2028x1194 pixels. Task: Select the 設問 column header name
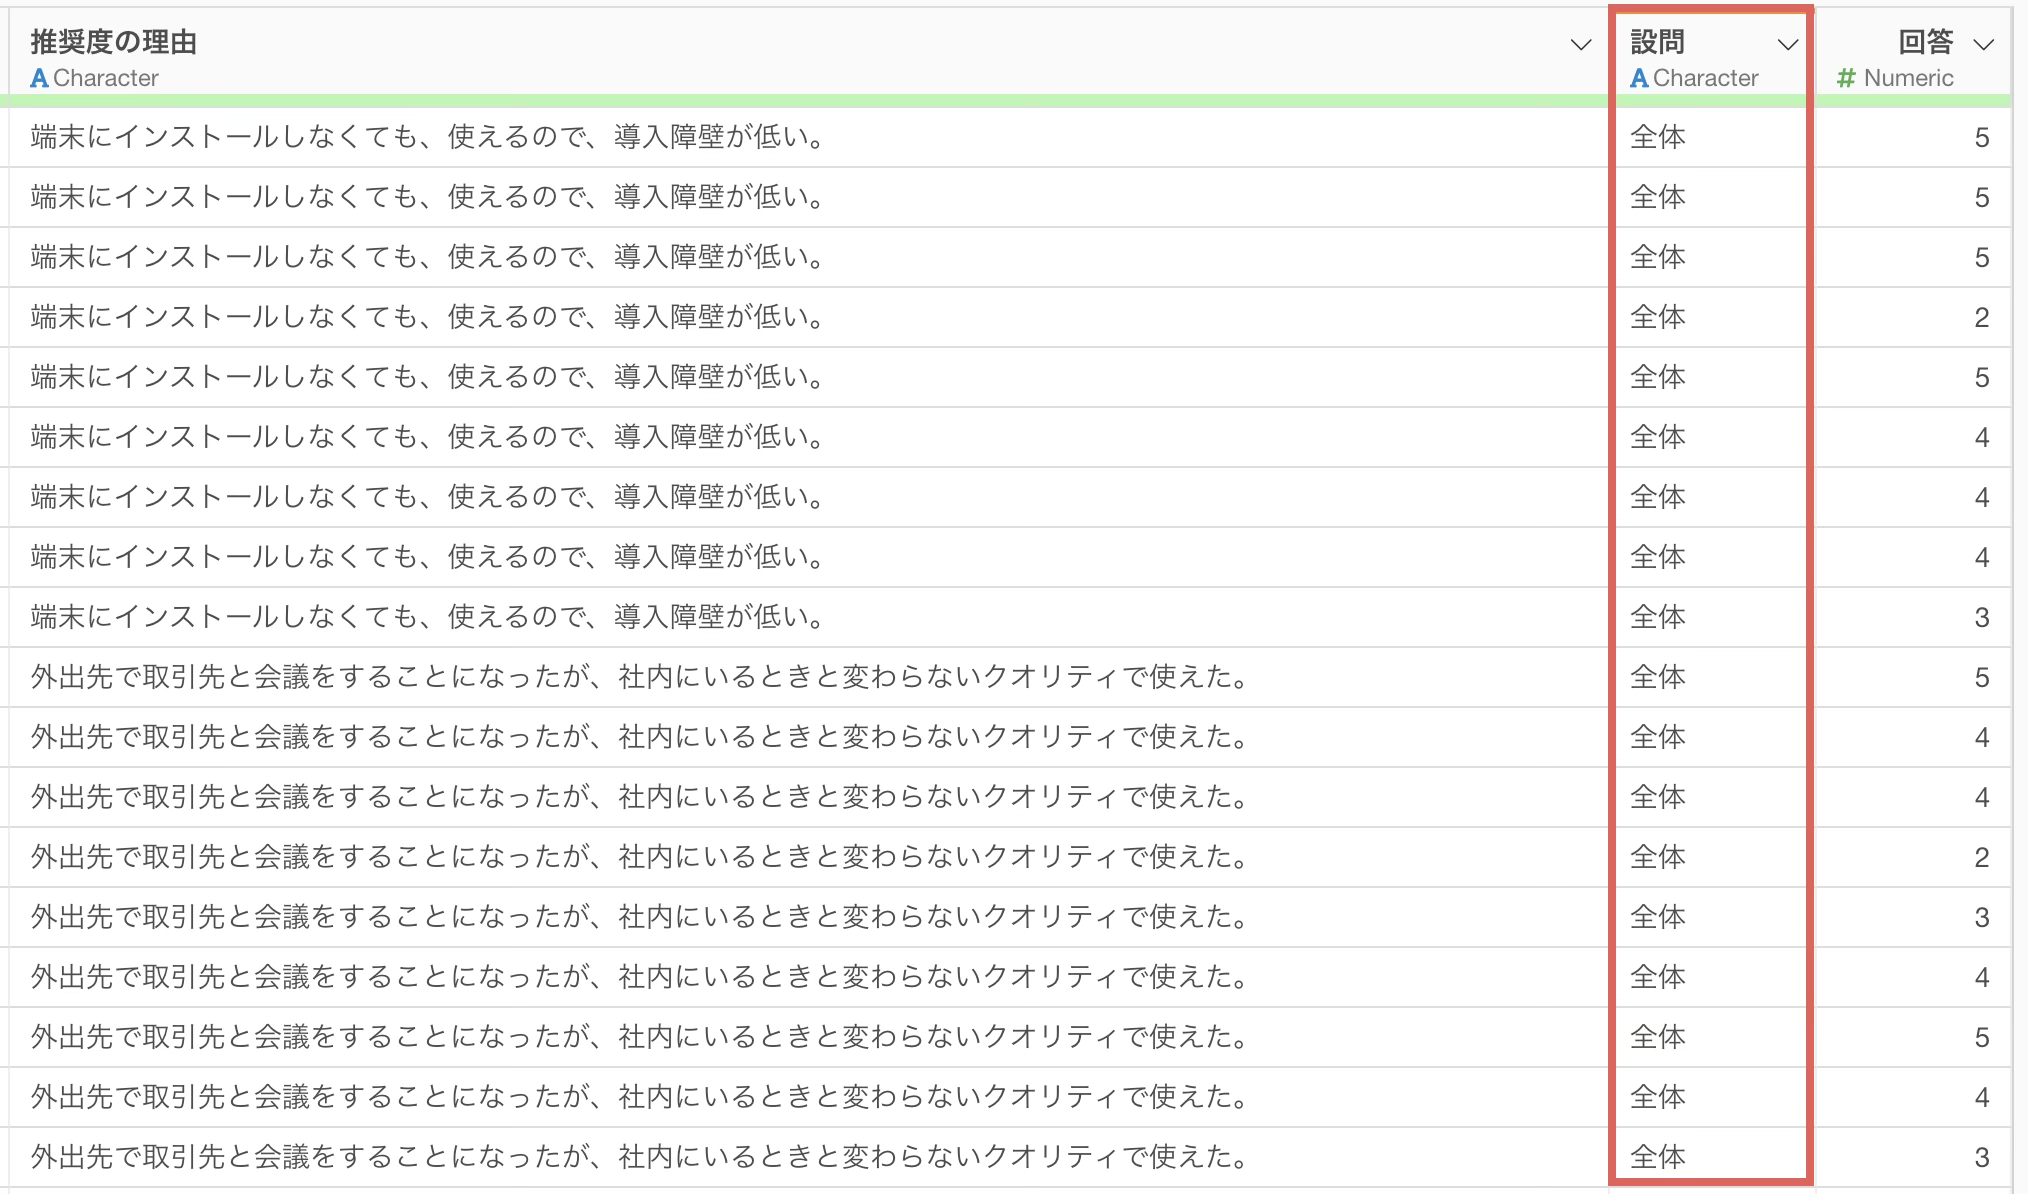coord(1657,42)
